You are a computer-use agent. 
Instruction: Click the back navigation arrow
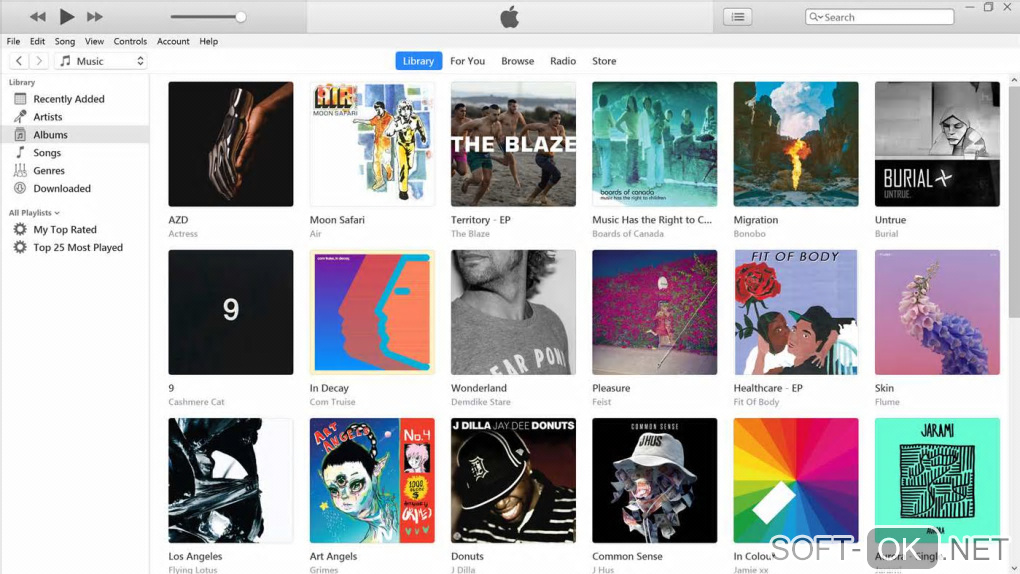pyautogui.click(x=19, y=61)
